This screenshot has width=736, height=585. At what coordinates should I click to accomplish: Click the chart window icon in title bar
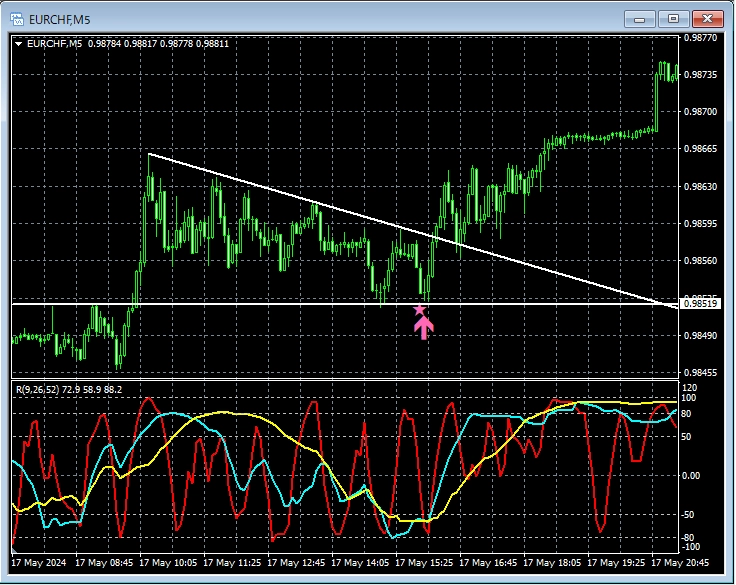click(x=16, y=17)
